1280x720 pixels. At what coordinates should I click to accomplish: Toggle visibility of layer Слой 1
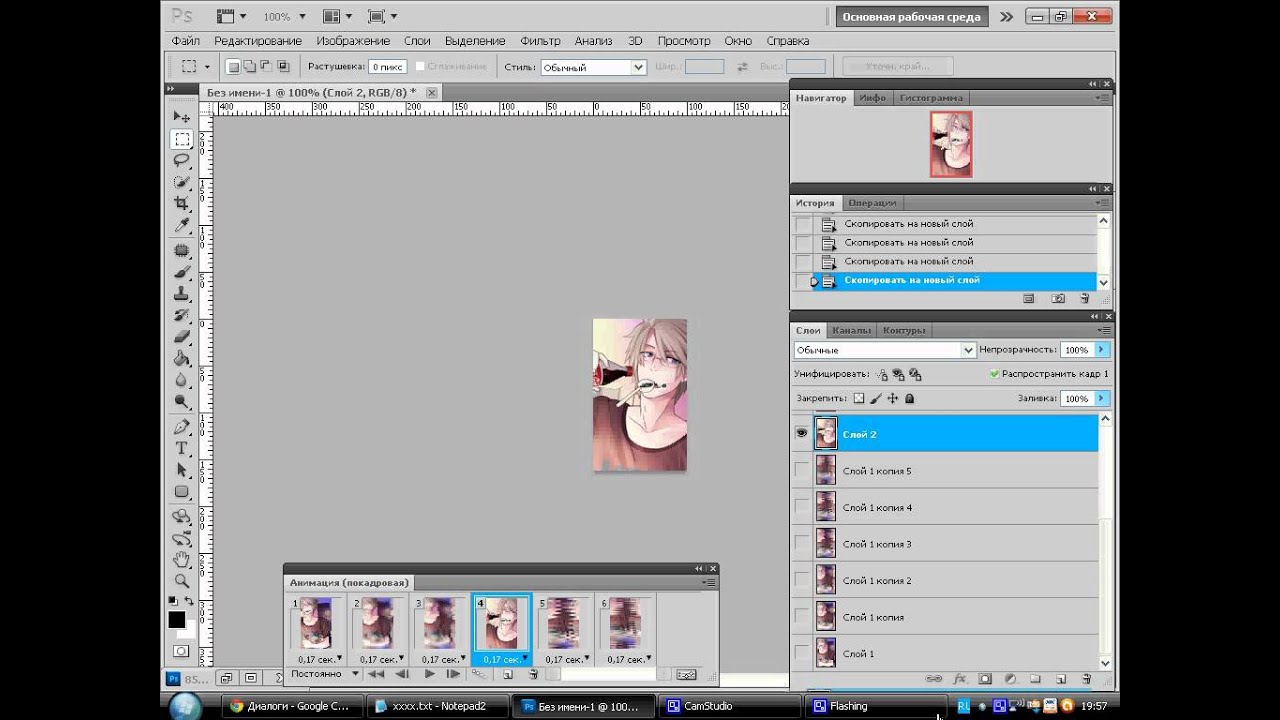click(x=802, y=653)
